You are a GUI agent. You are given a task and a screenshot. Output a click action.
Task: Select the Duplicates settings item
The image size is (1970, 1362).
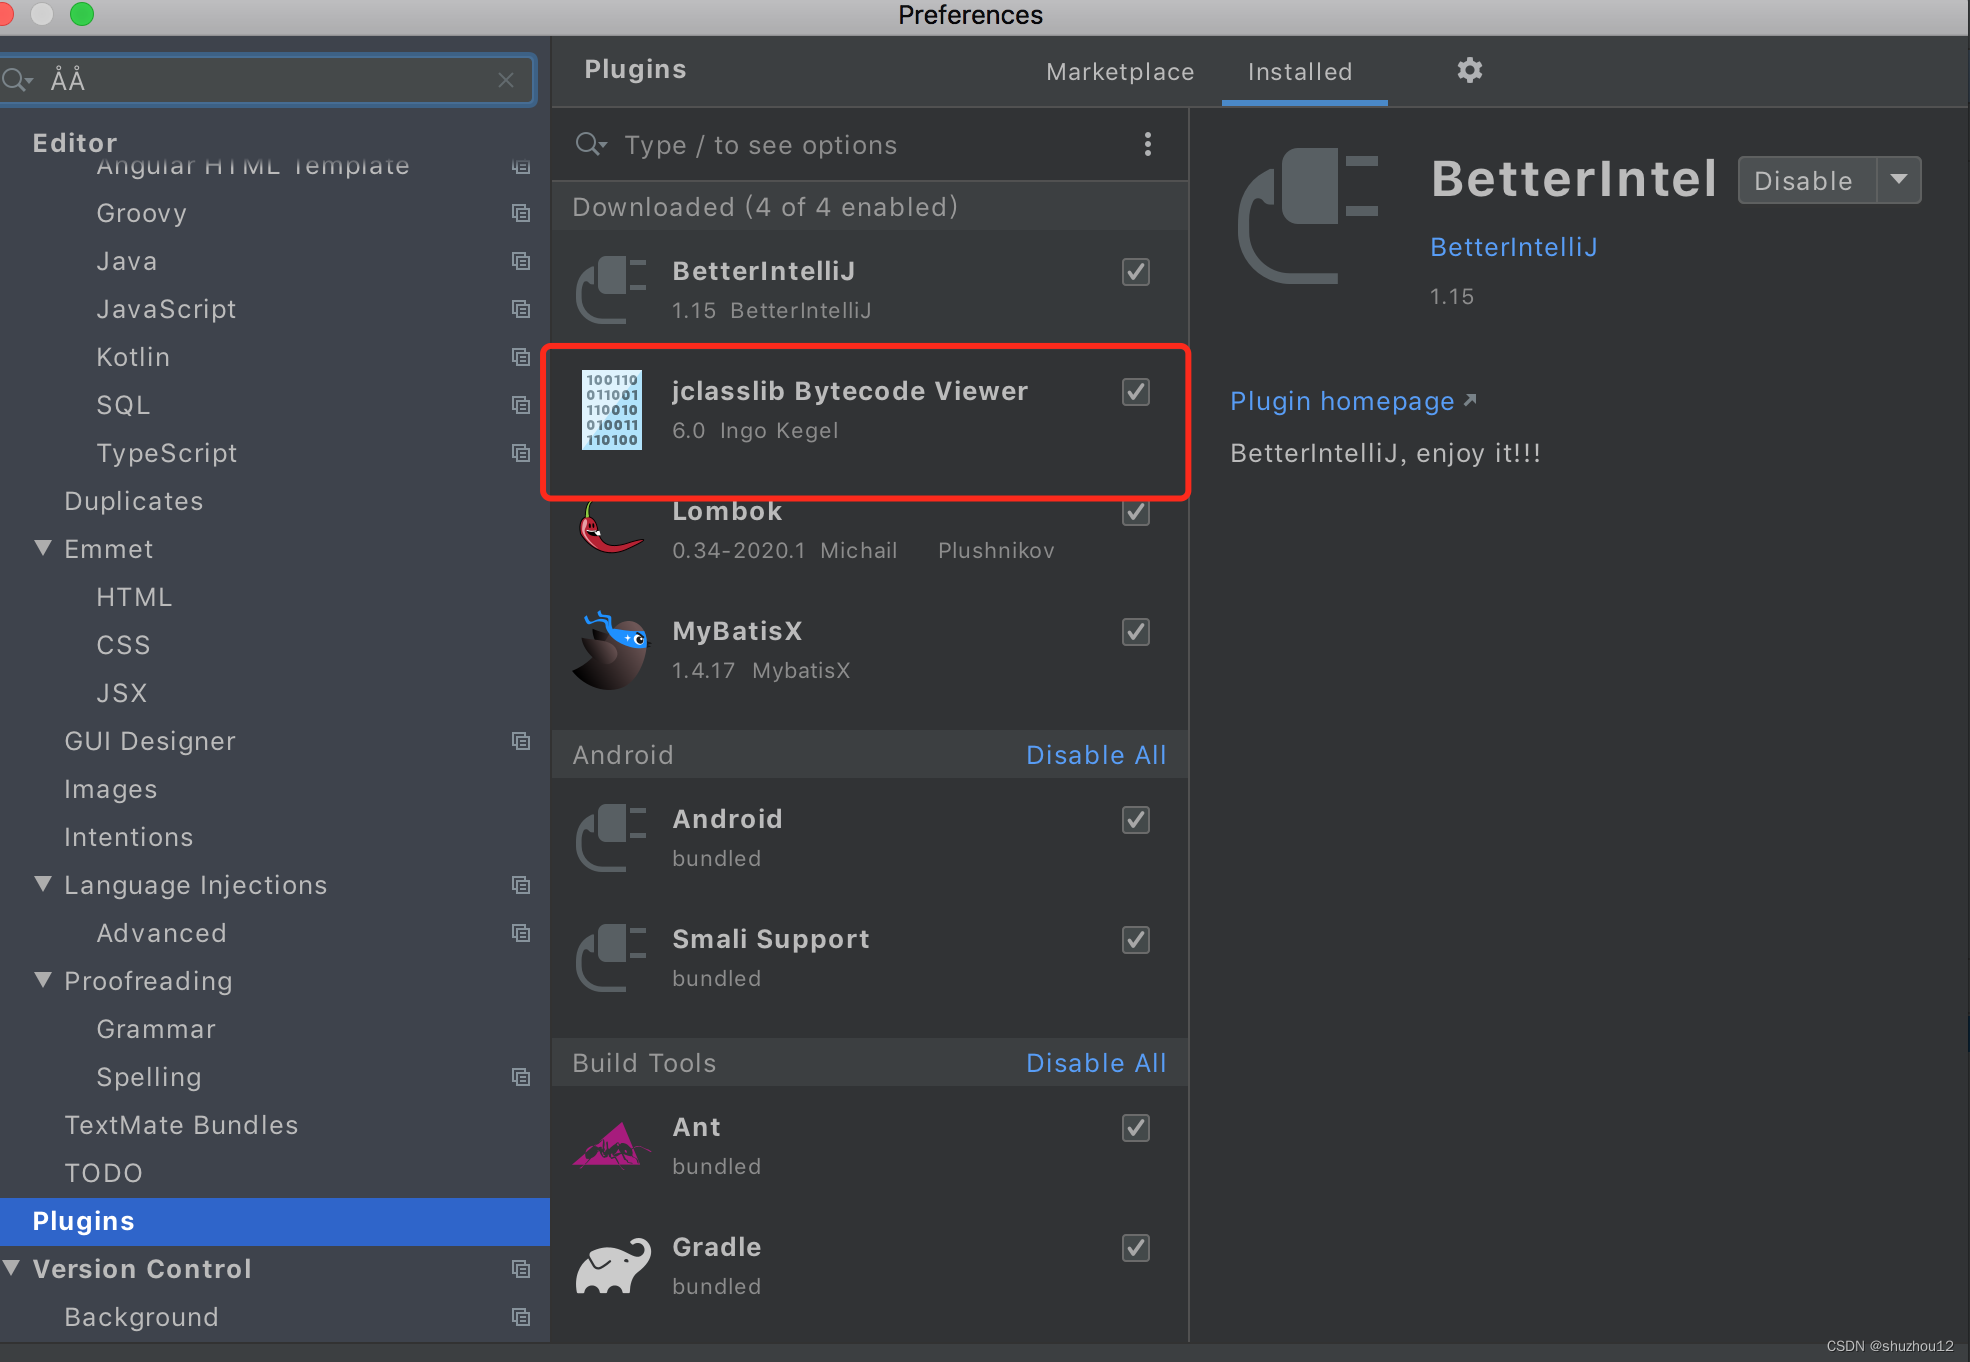(x=134, y=501)
